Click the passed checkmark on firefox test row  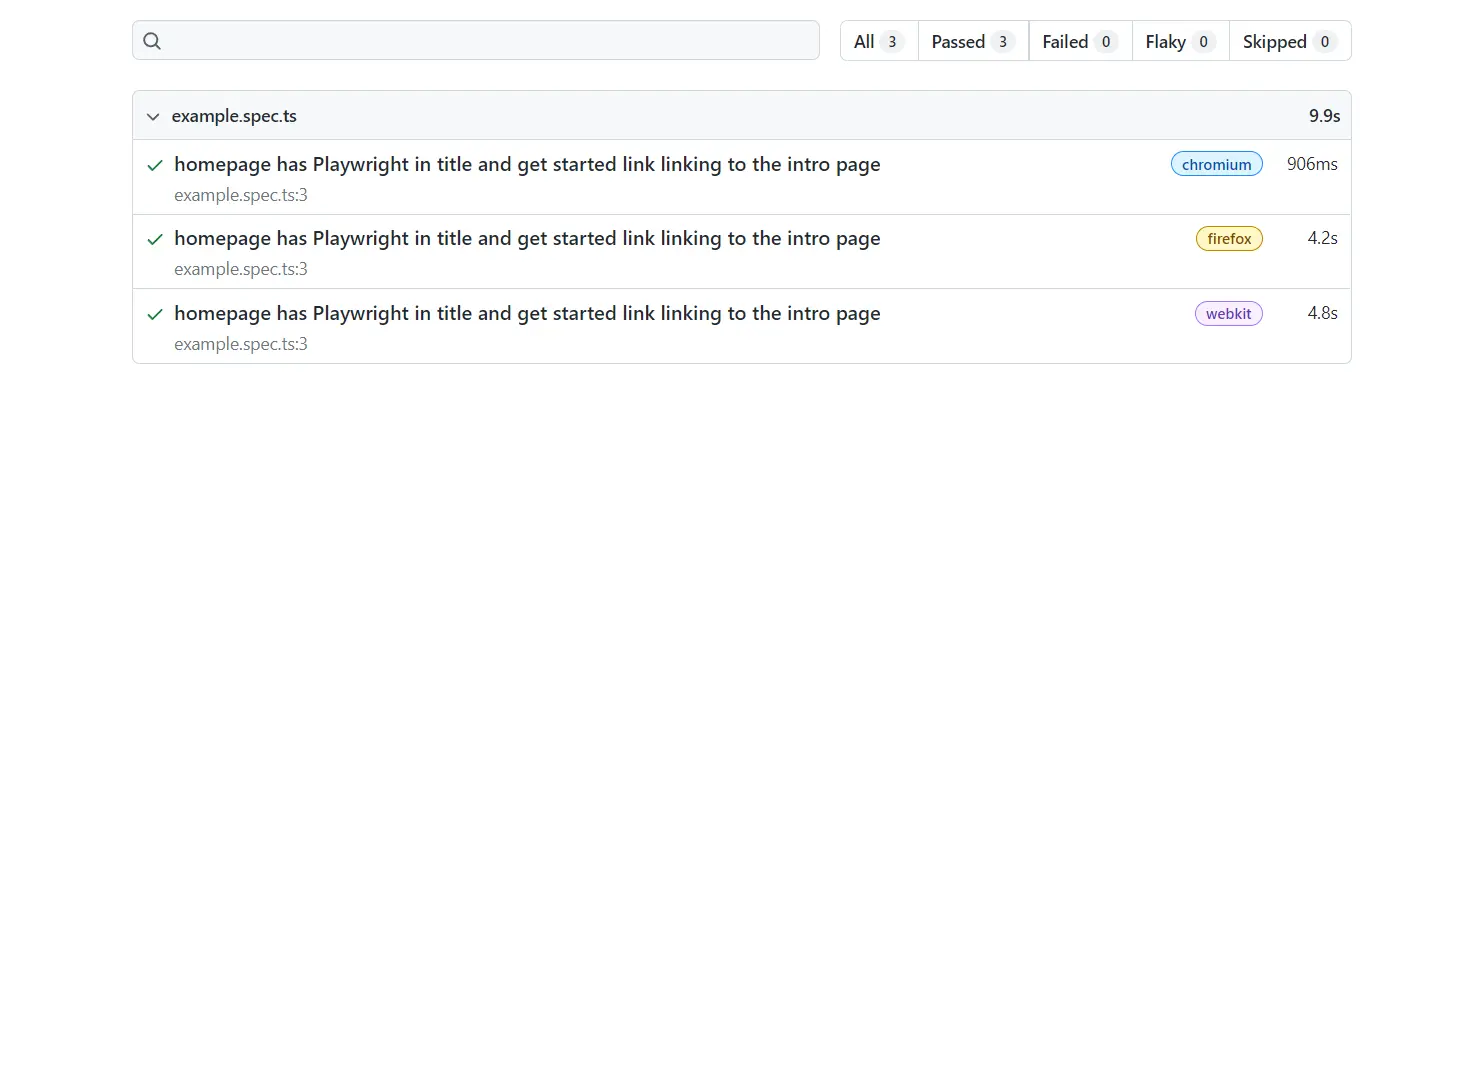155,239
